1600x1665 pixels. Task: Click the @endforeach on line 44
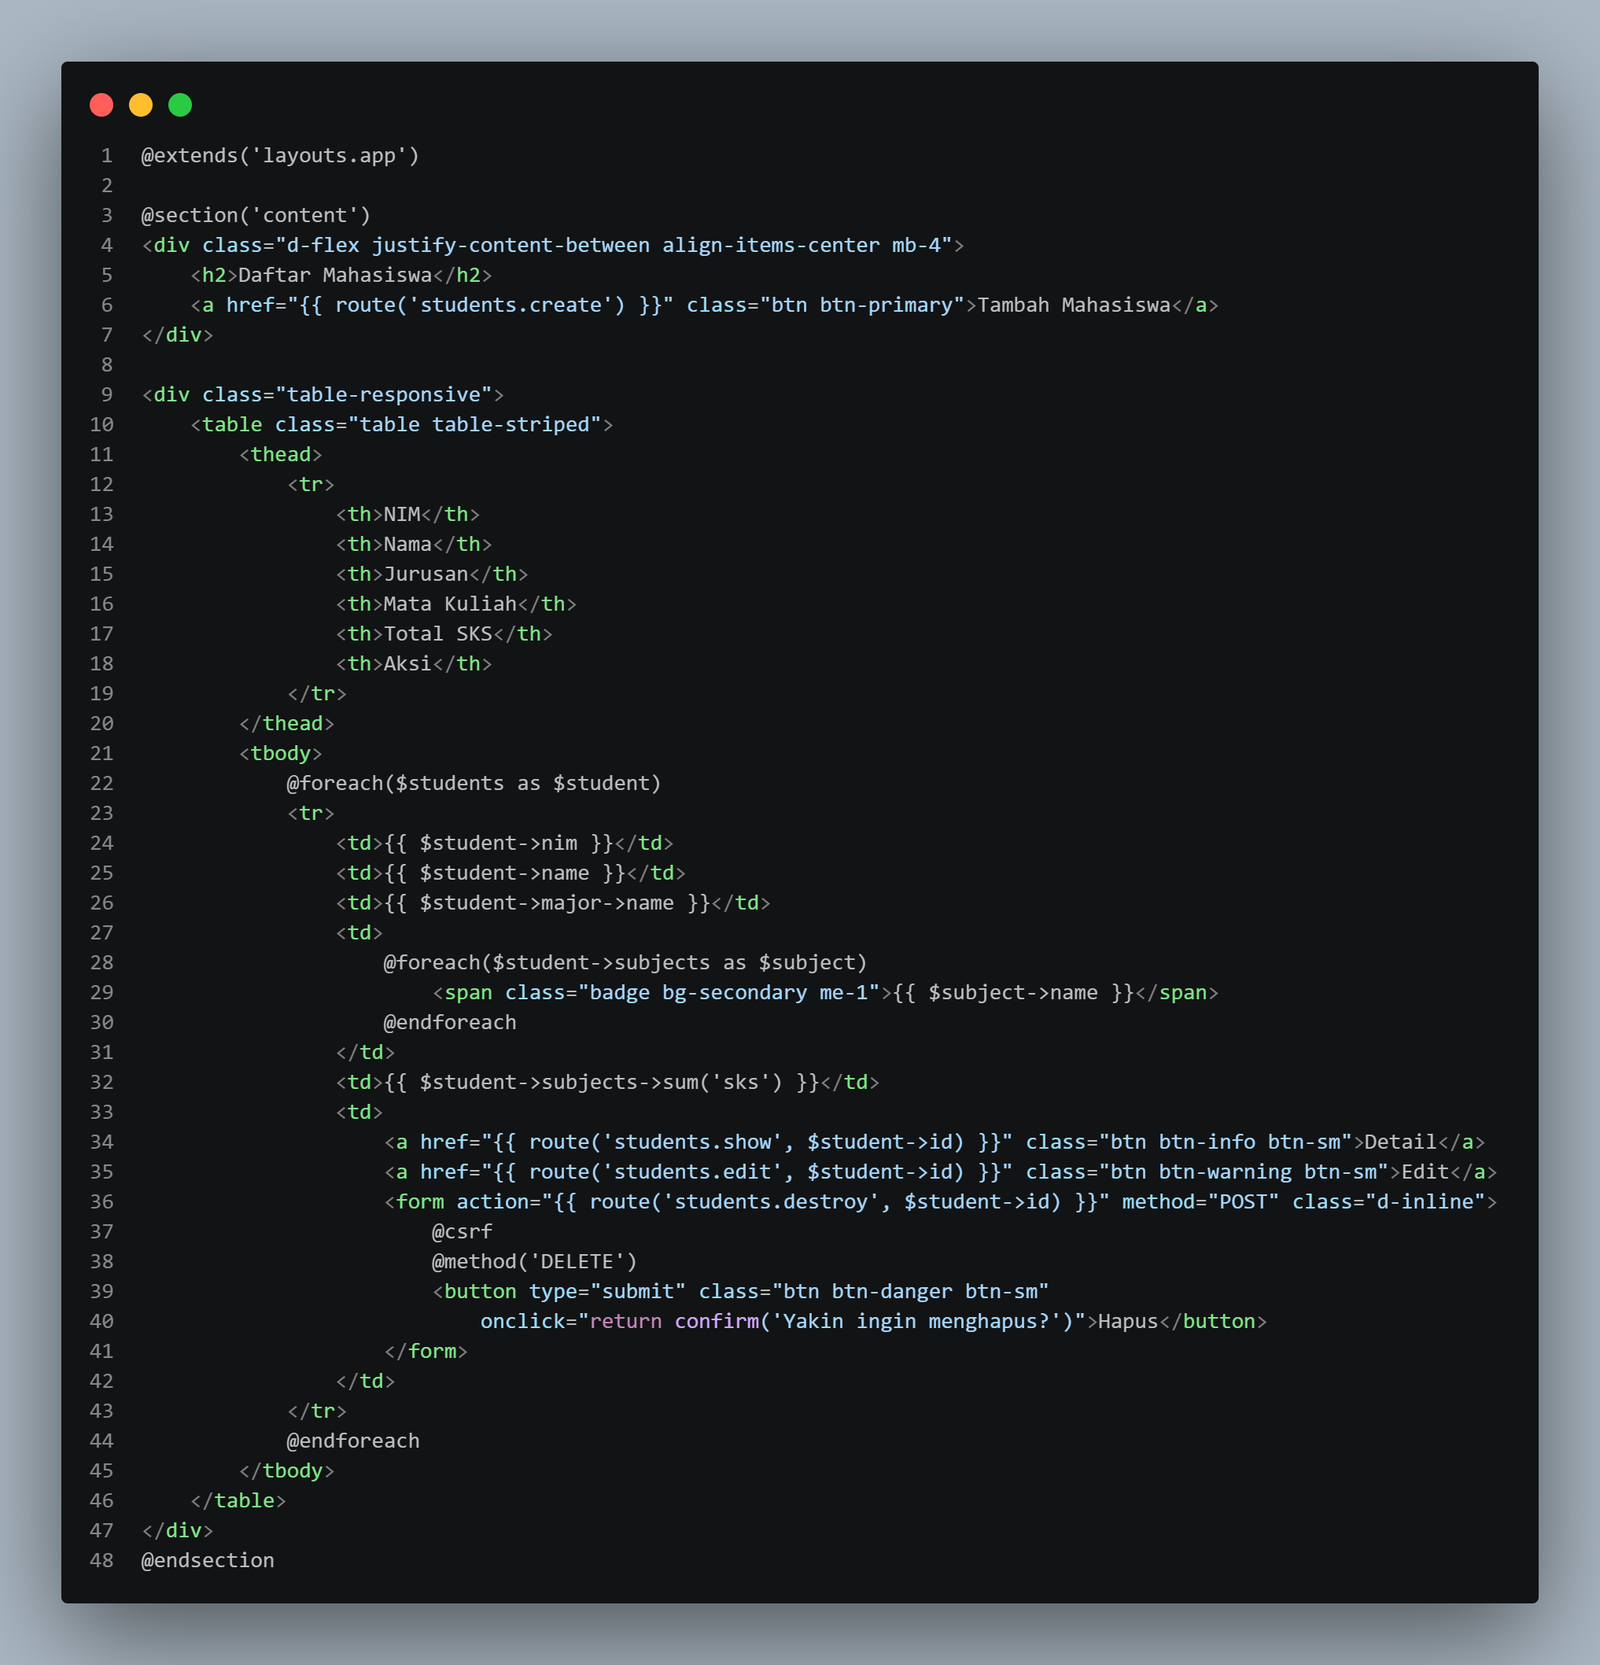(353, 1442)
